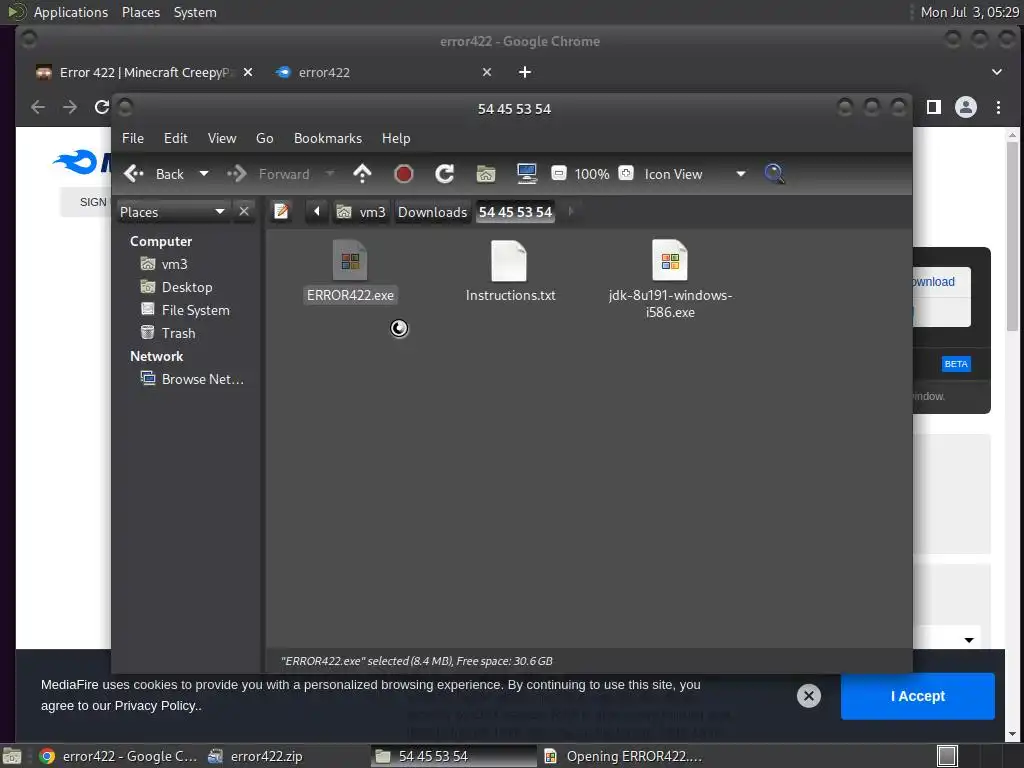Open the View menu
The width and height of the screenshot is (1024, 768).
click(x=222, y=138)
